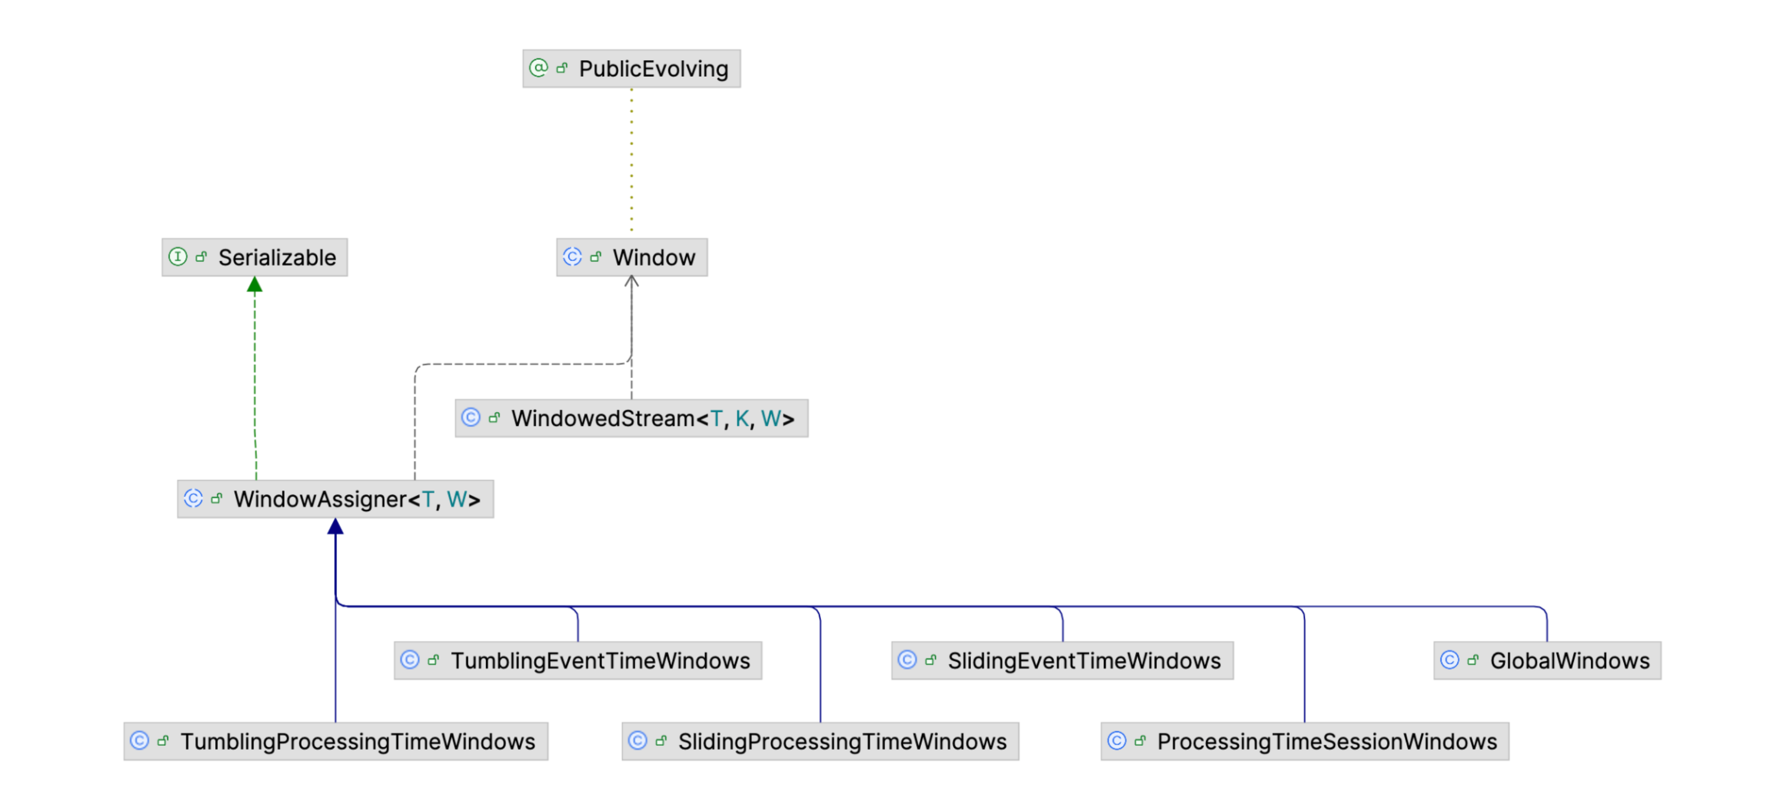Click the class icon on TumblingProcessingTimeWindows
The width and height of the screenshot is (1769, 804).
click(140, 741)
